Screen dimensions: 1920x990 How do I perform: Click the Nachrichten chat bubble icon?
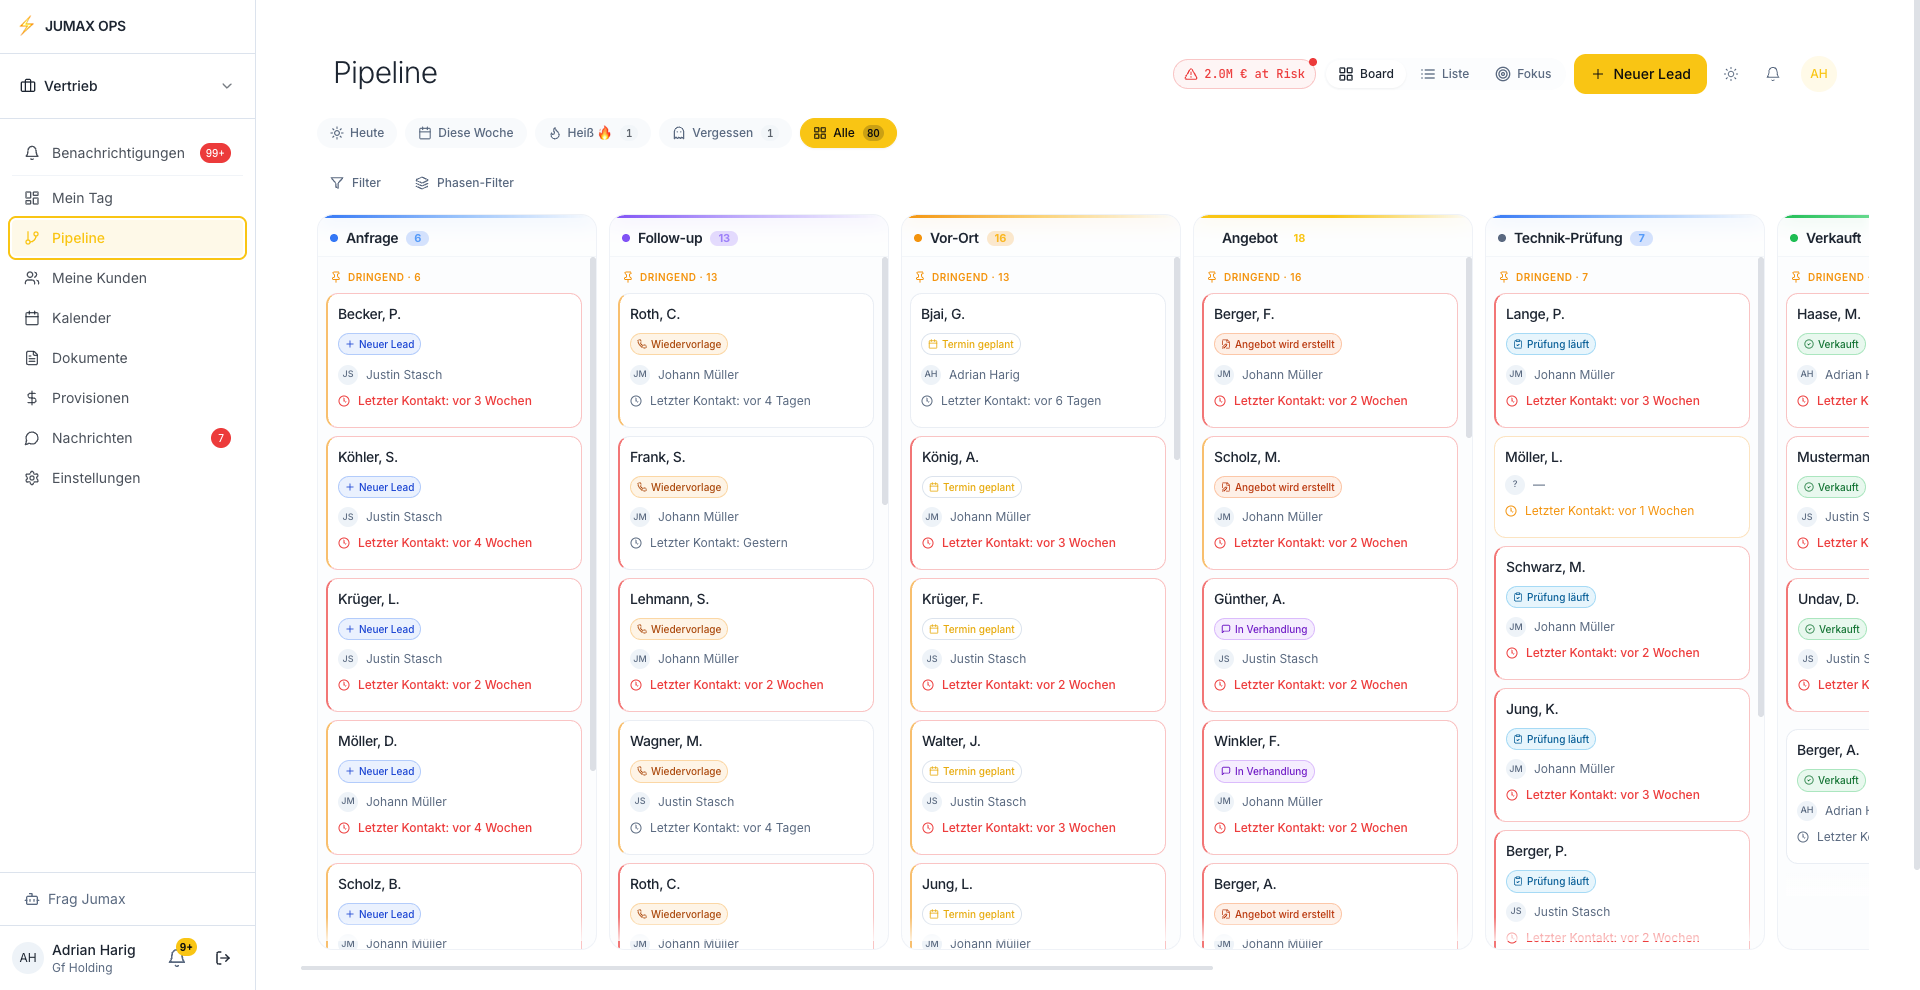(x=32, y=438)
